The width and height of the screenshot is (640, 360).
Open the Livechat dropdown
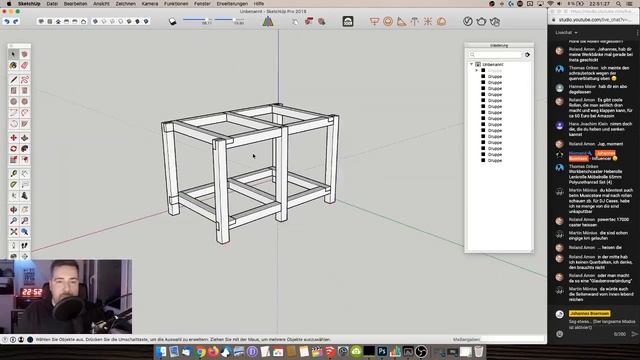click(567, 33)
